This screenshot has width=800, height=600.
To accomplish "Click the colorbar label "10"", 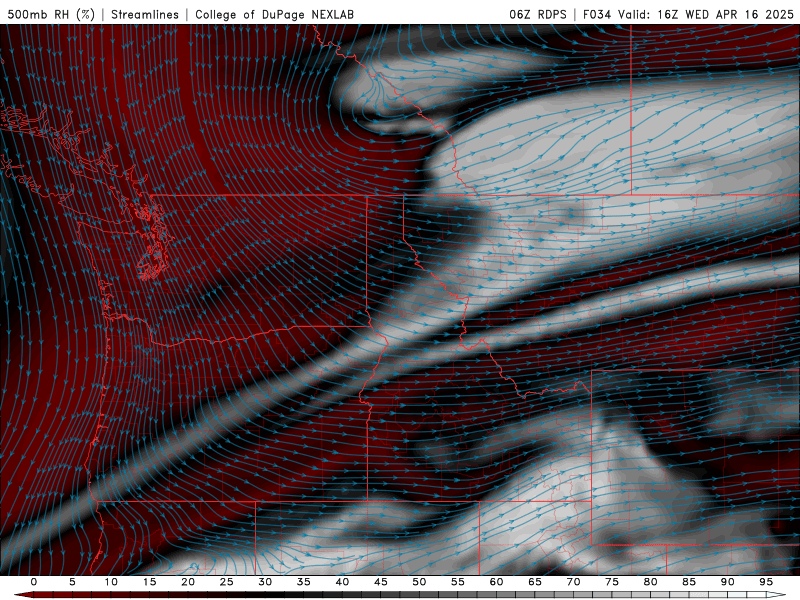I will 111,582.
